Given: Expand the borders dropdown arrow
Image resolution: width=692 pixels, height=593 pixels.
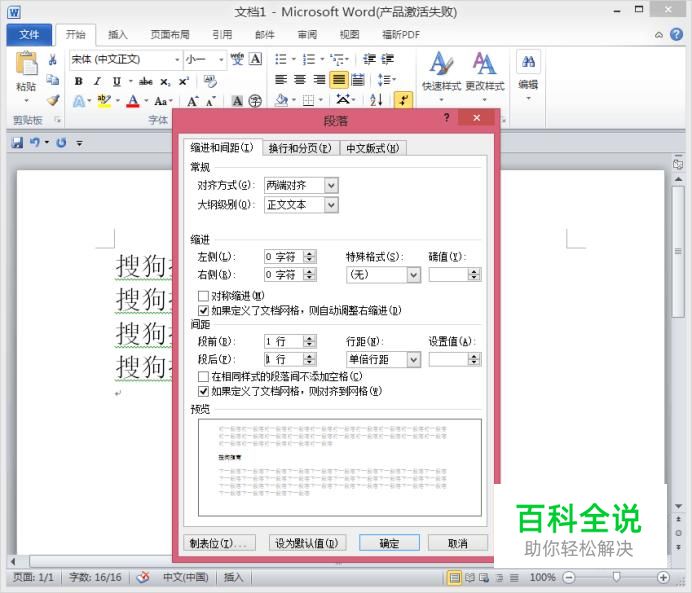Looking at the screenshot, I should tap(320, 101).
